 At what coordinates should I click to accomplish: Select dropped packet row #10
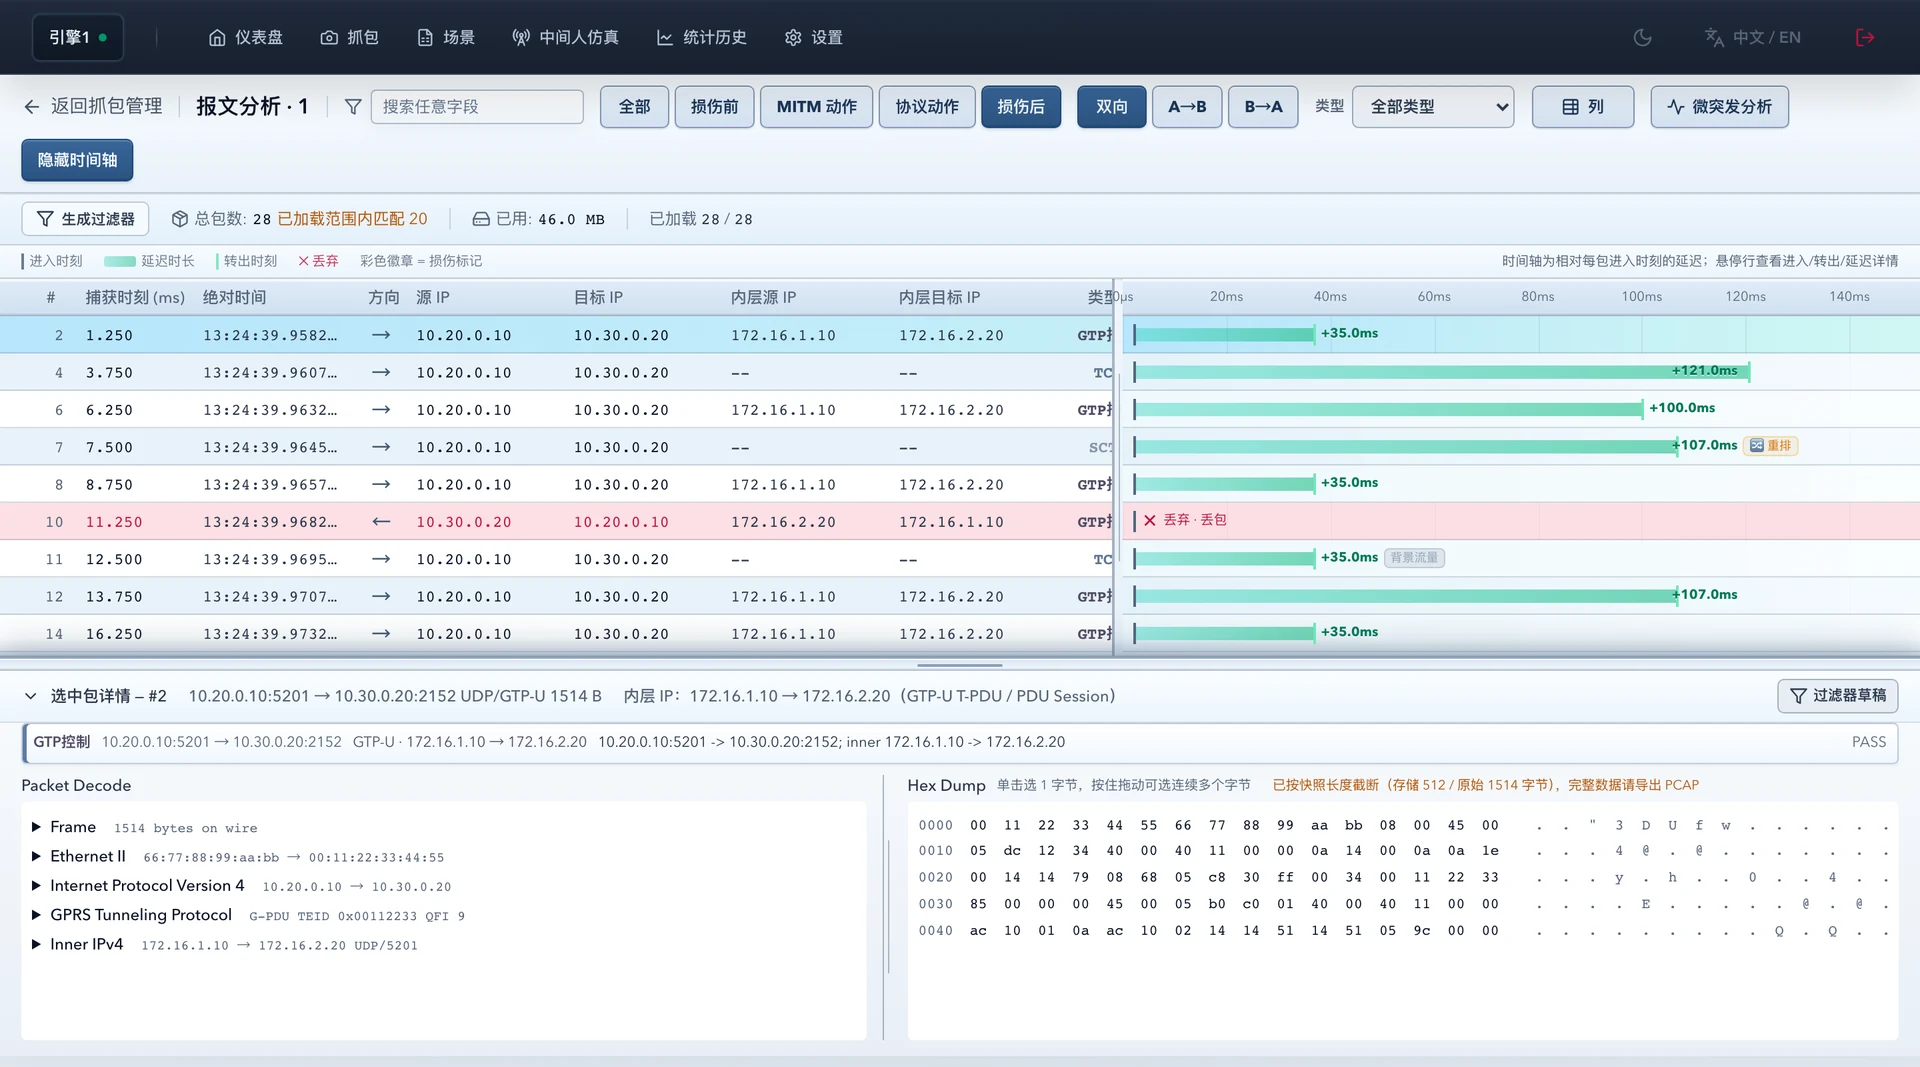(x=556, y=521)
